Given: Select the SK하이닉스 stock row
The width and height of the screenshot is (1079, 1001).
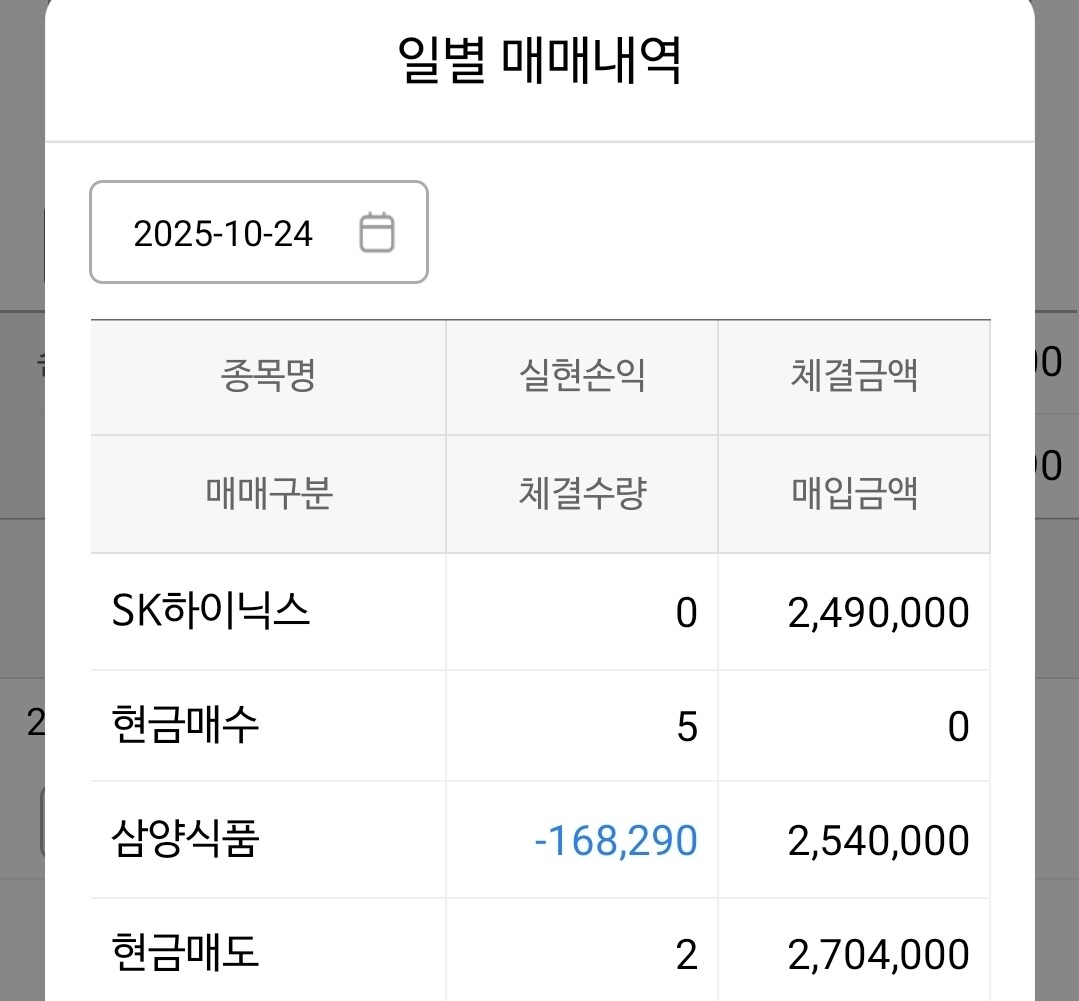Looking at the screenshot, I should (211, 611).
